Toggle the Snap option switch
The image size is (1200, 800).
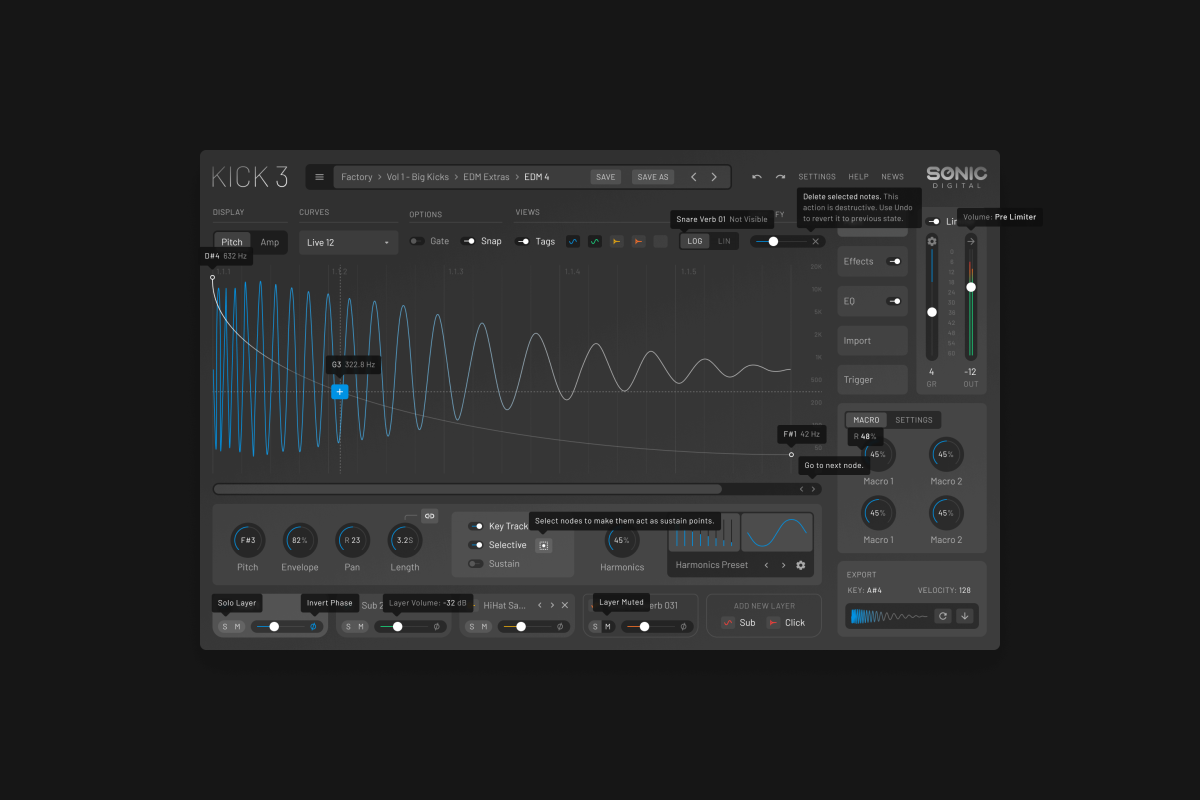coord(468,241)
